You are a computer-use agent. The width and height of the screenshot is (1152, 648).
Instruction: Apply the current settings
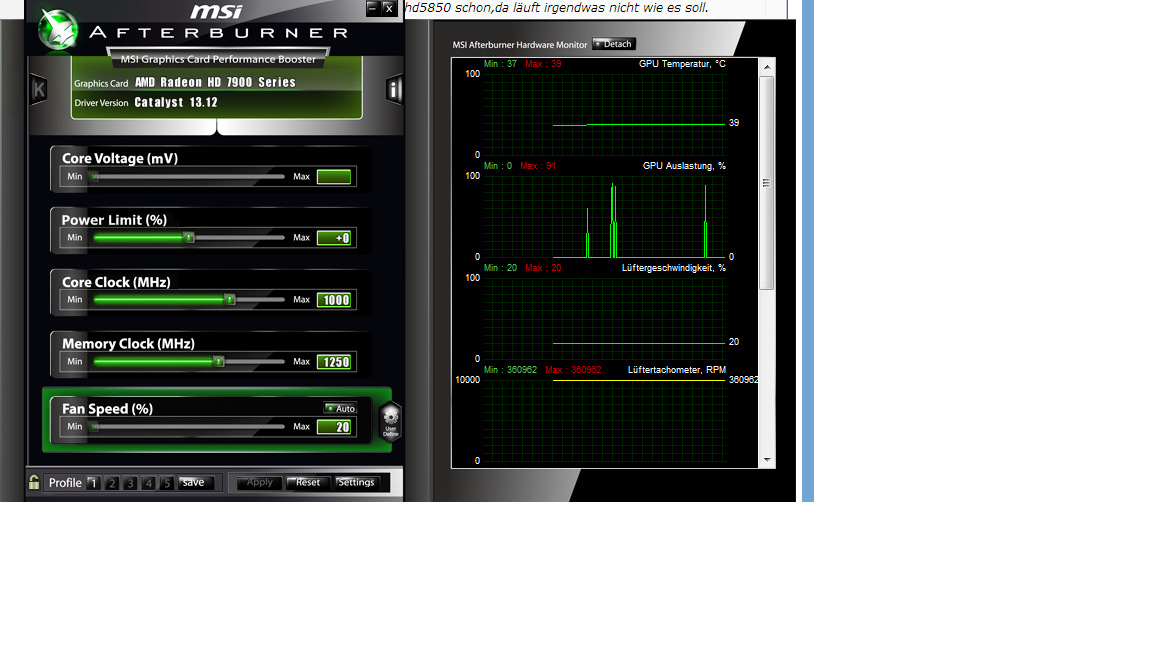259,483
